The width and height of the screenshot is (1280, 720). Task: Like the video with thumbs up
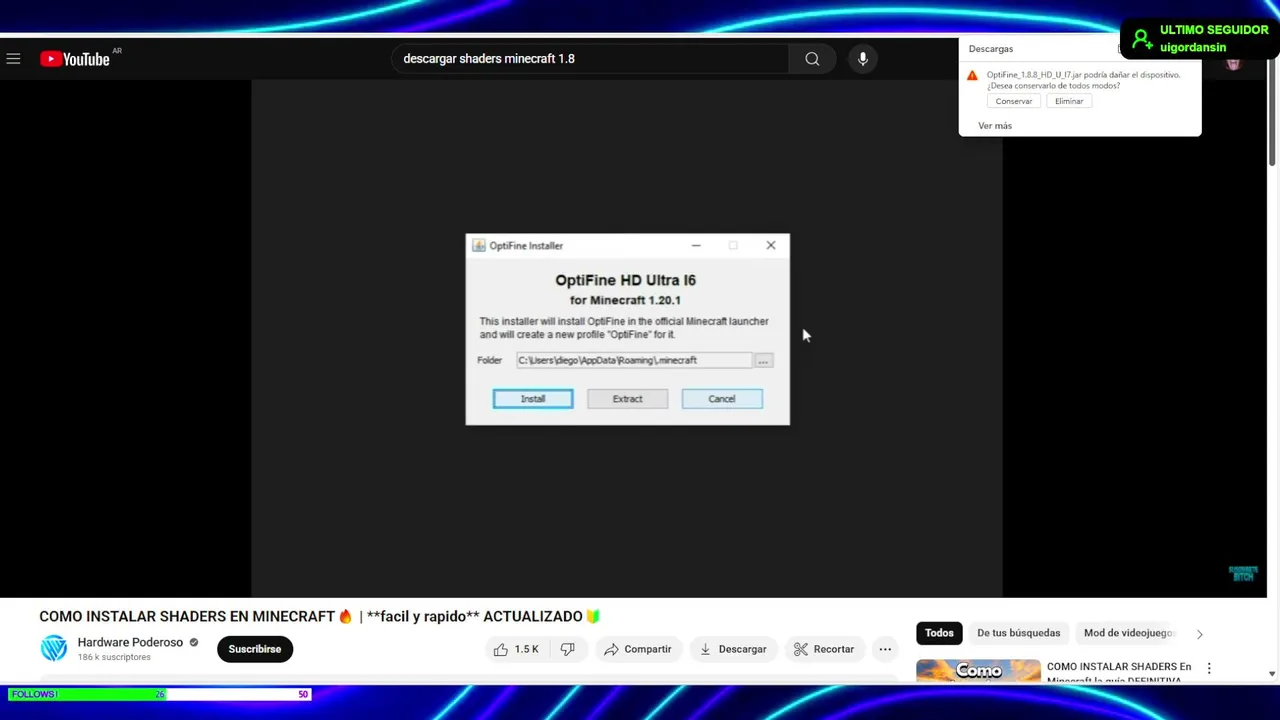516,649
